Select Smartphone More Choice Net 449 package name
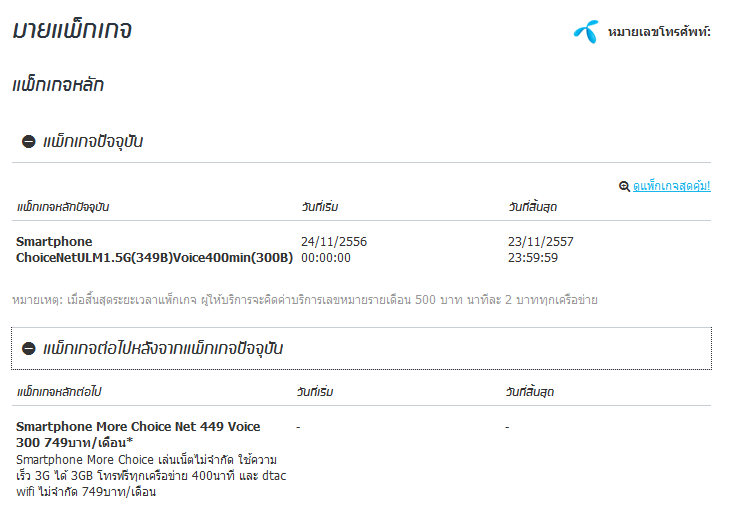Image resolution: width=735 pixels, height=511 pixels. 138,434
